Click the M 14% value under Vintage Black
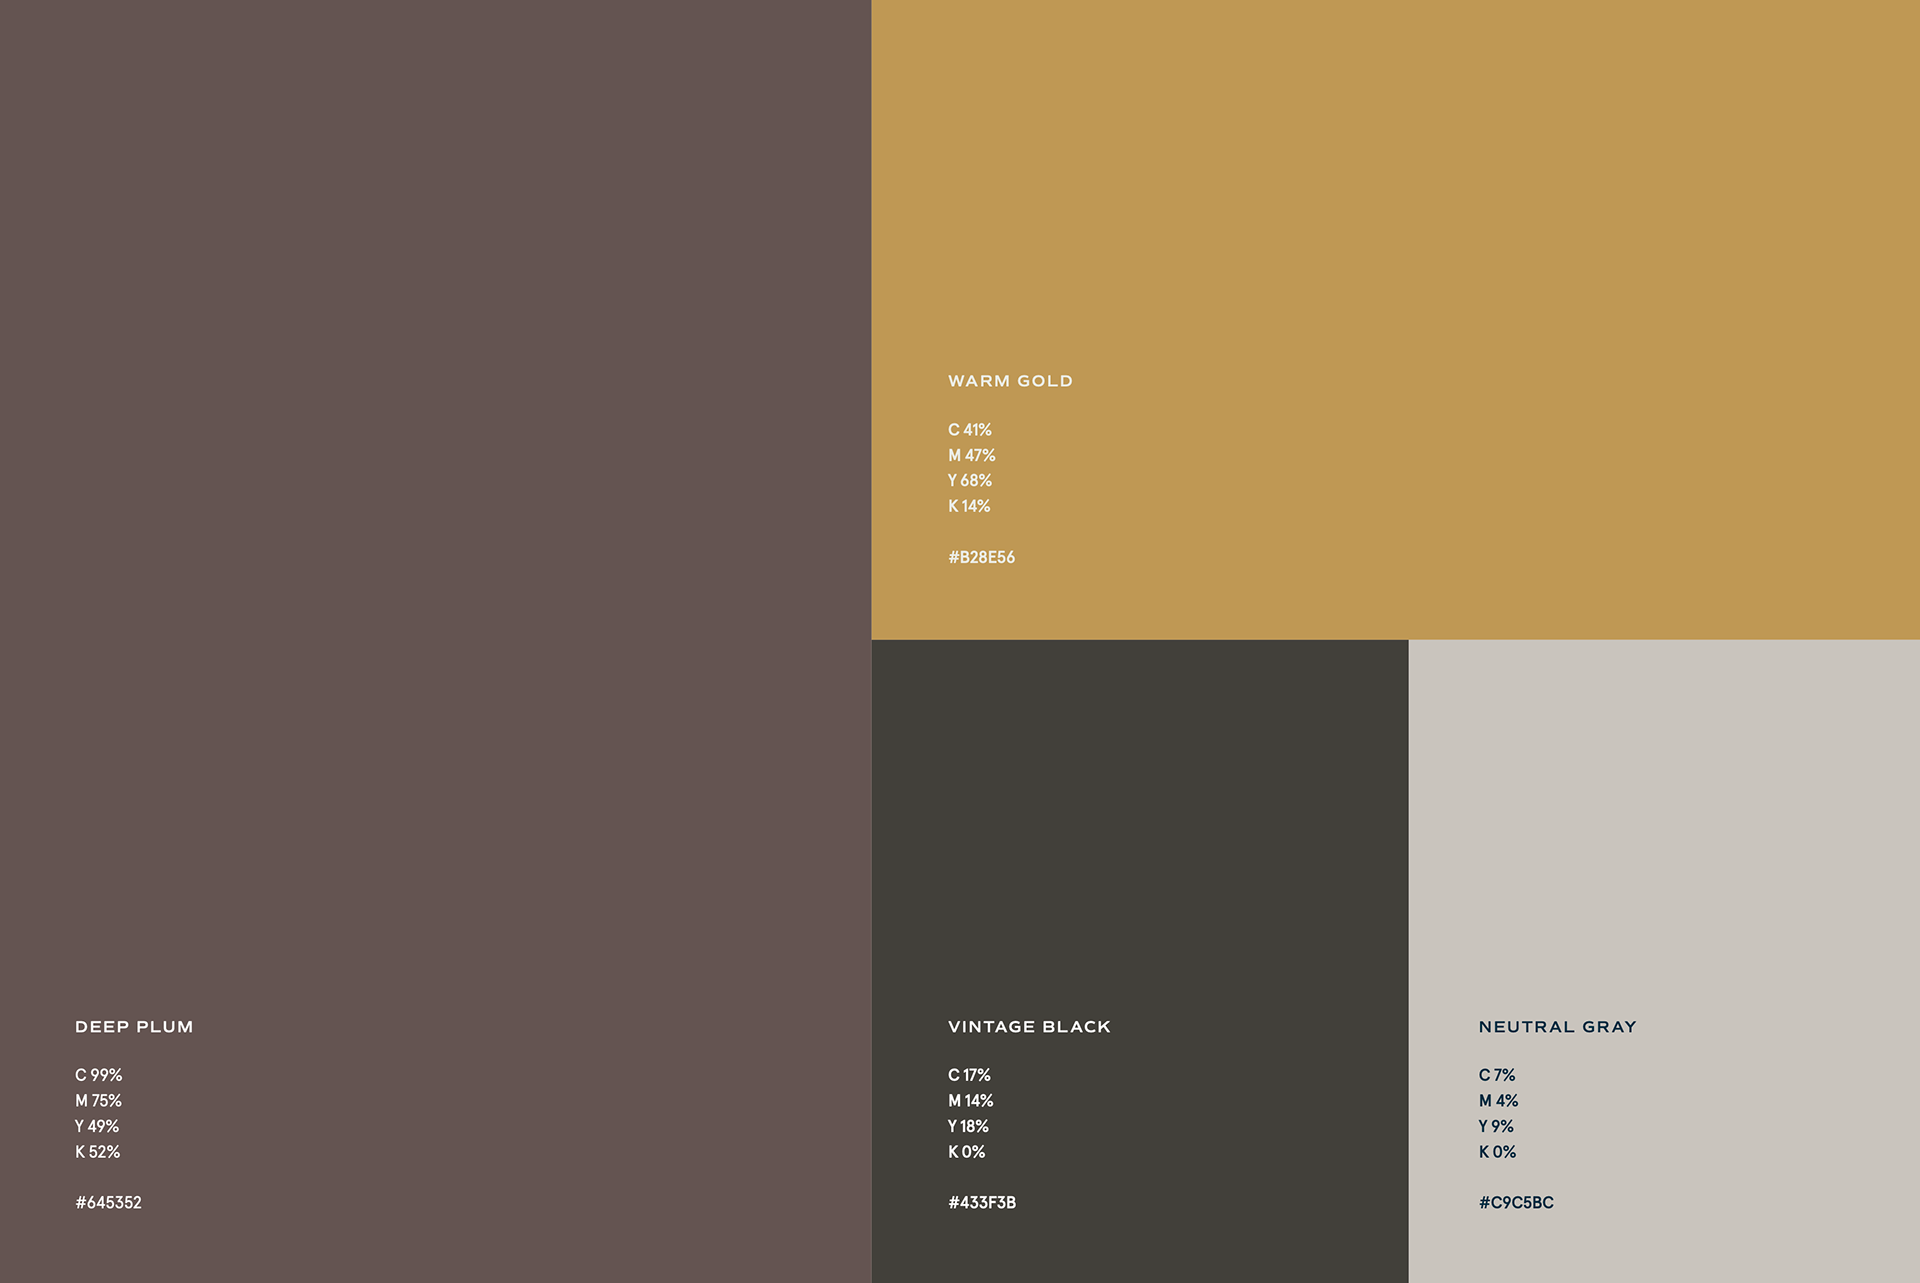The image size is (1920, 1283). (970, 1101)
